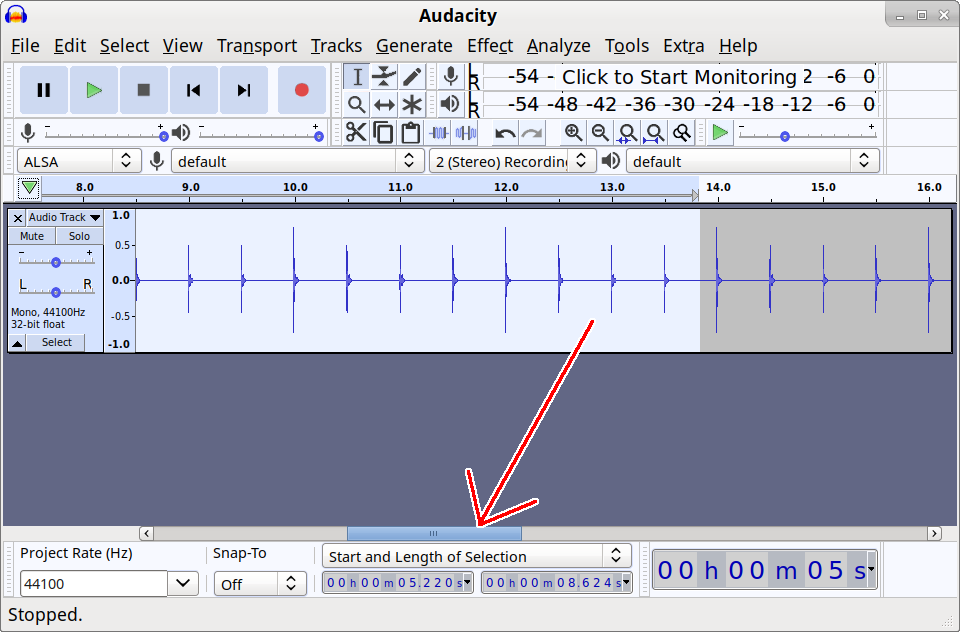Select the Selection (I-beam) tool
Screen dimensions: 960x632
356,77
